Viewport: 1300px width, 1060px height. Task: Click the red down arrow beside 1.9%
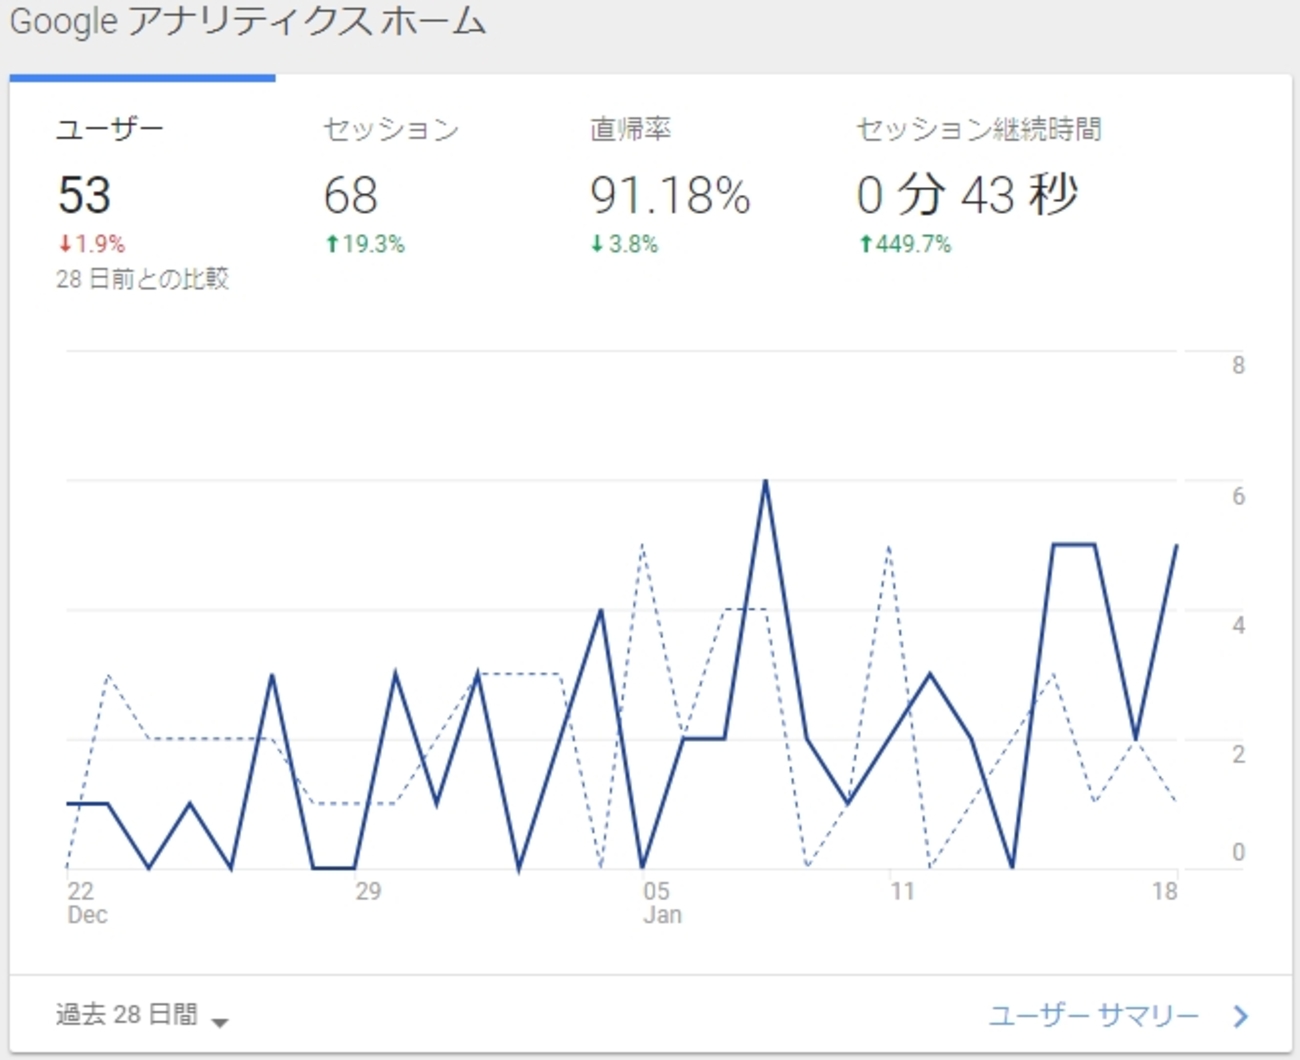[65, 244]
